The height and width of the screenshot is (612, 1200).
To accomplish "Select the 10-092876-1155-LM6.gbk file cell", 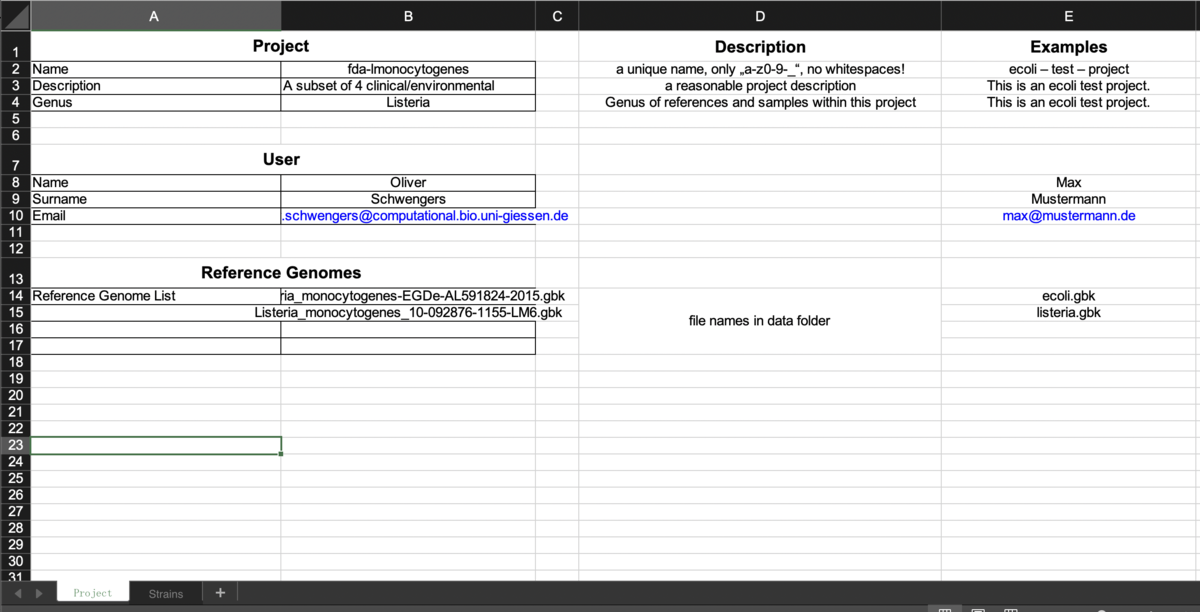I will click(408, 312).
